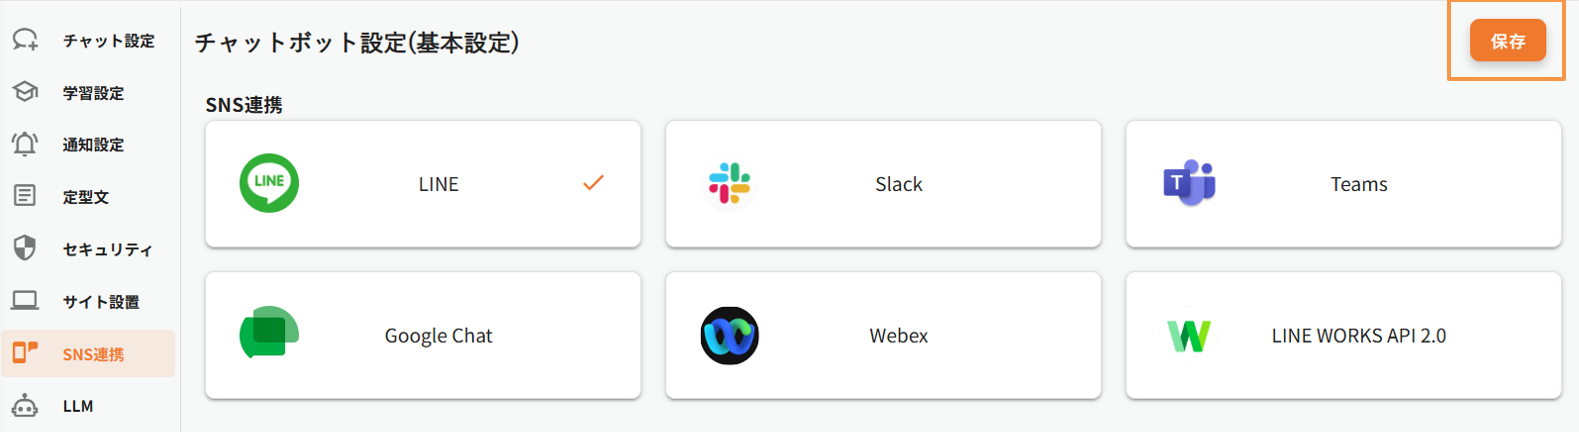Click the LINE WORKS green W logo
This screenshot has width=1579, height=432.
[x=1189, y=336]
